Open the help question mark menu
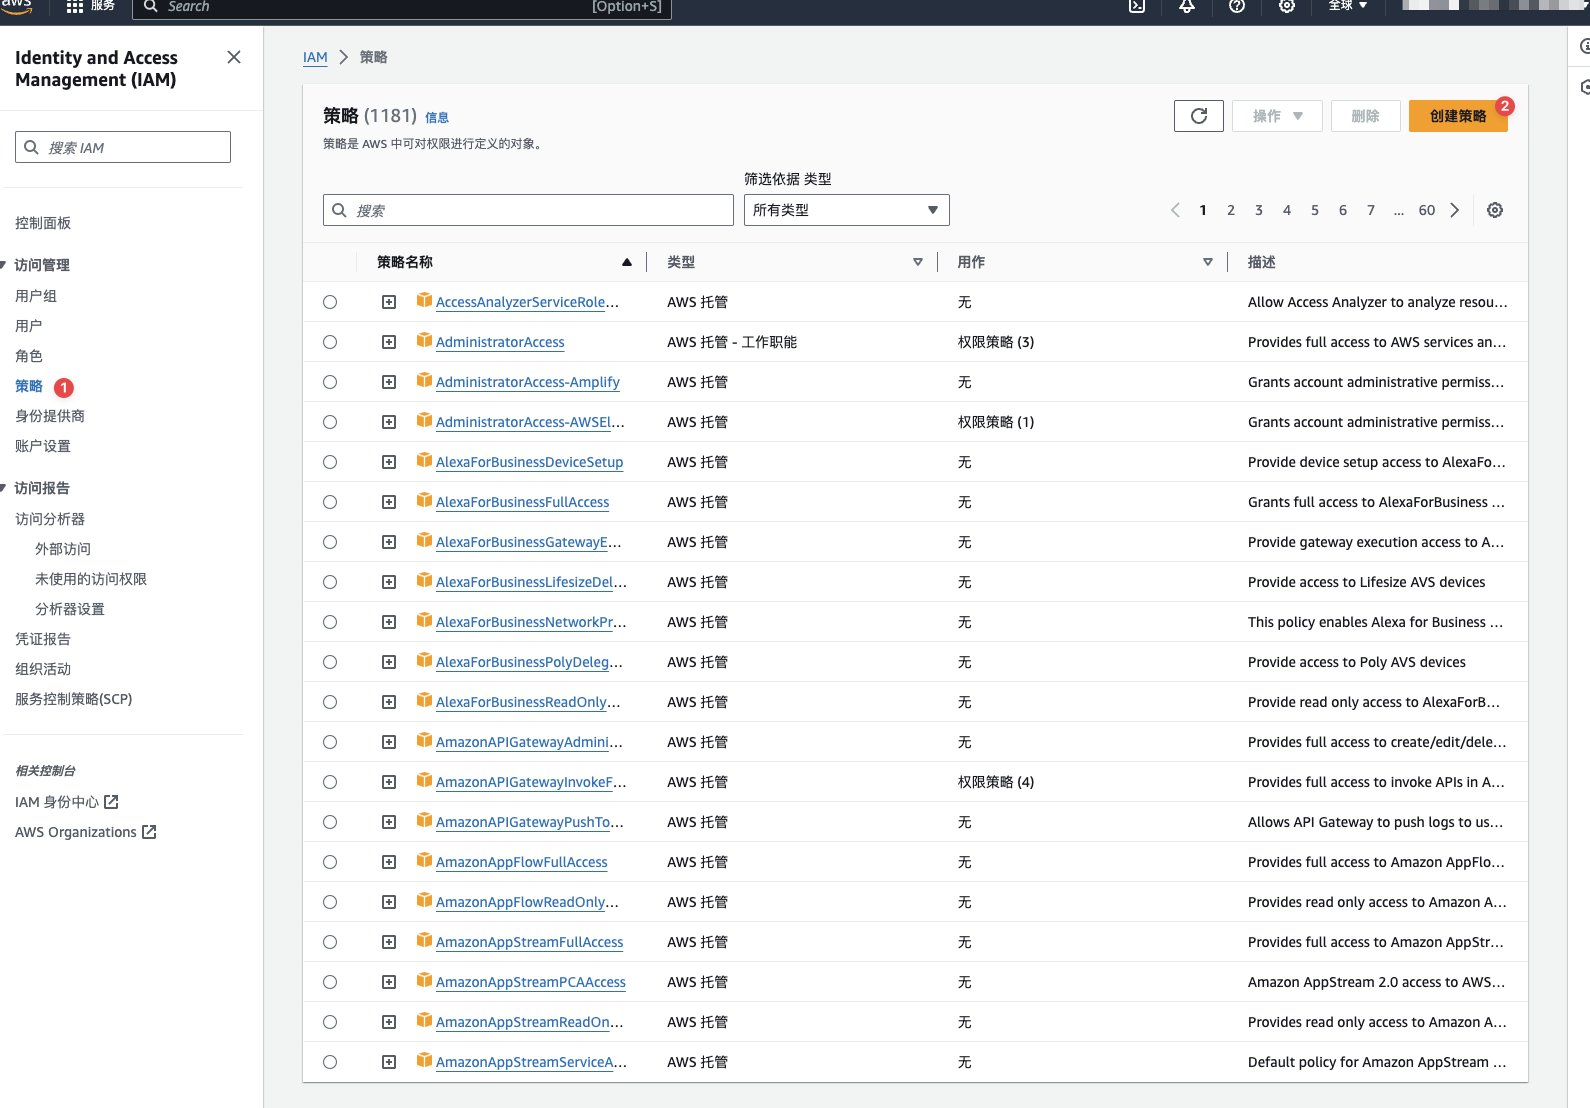1590x1108 pixels. (1237, 6)
